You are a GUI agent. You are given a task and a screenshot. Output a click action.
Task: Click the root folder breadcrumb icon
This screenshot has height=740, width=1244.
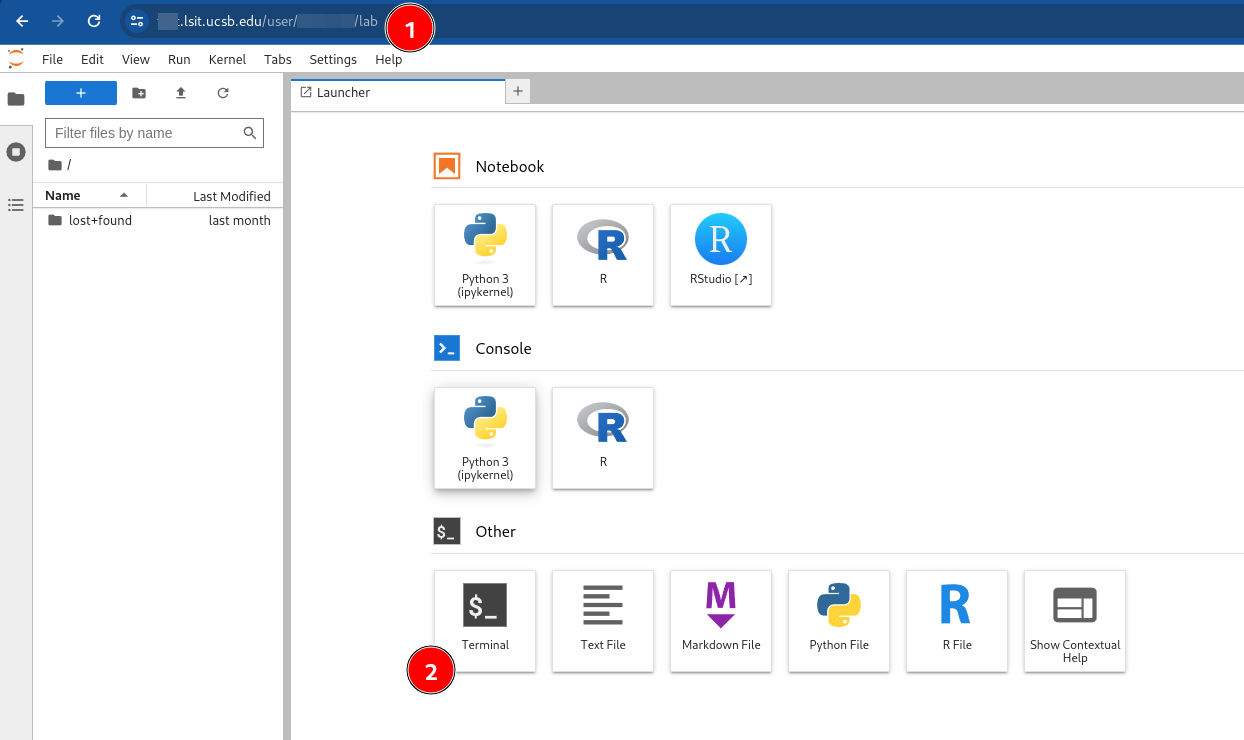coord(55,165)
